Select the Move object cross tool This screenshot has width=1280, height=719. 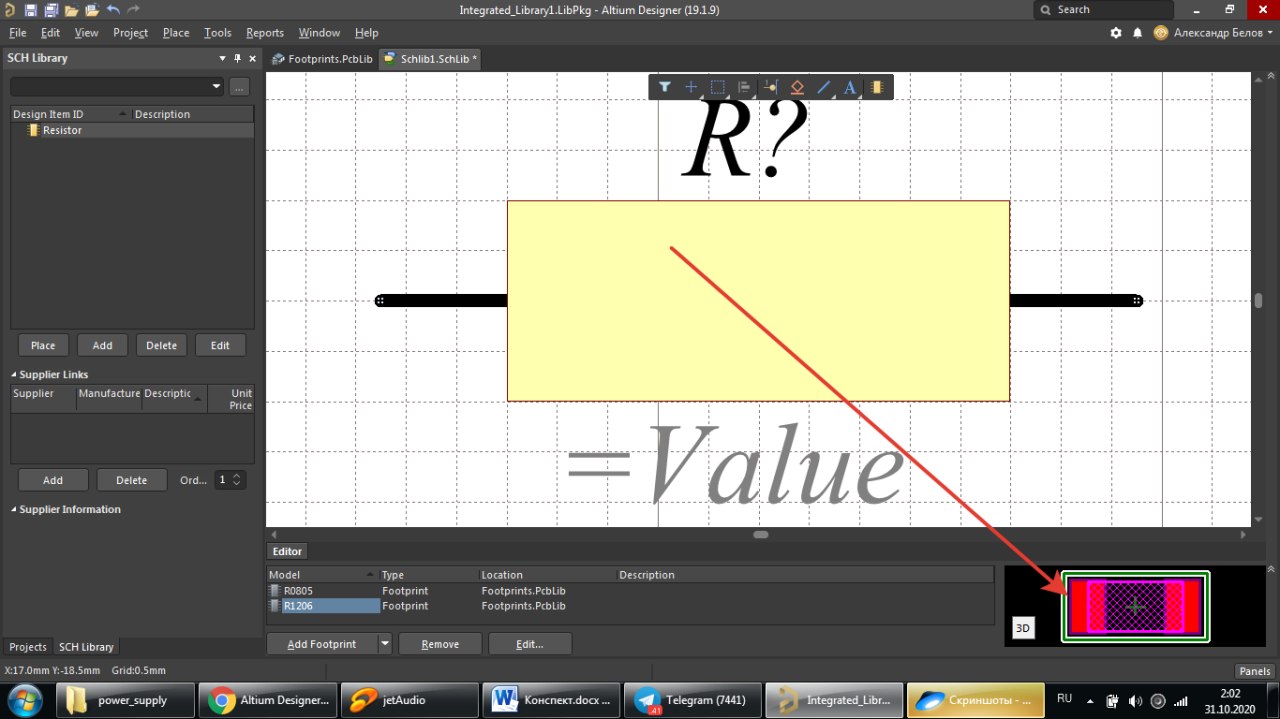pyautogui.click(x=691, y=87)
